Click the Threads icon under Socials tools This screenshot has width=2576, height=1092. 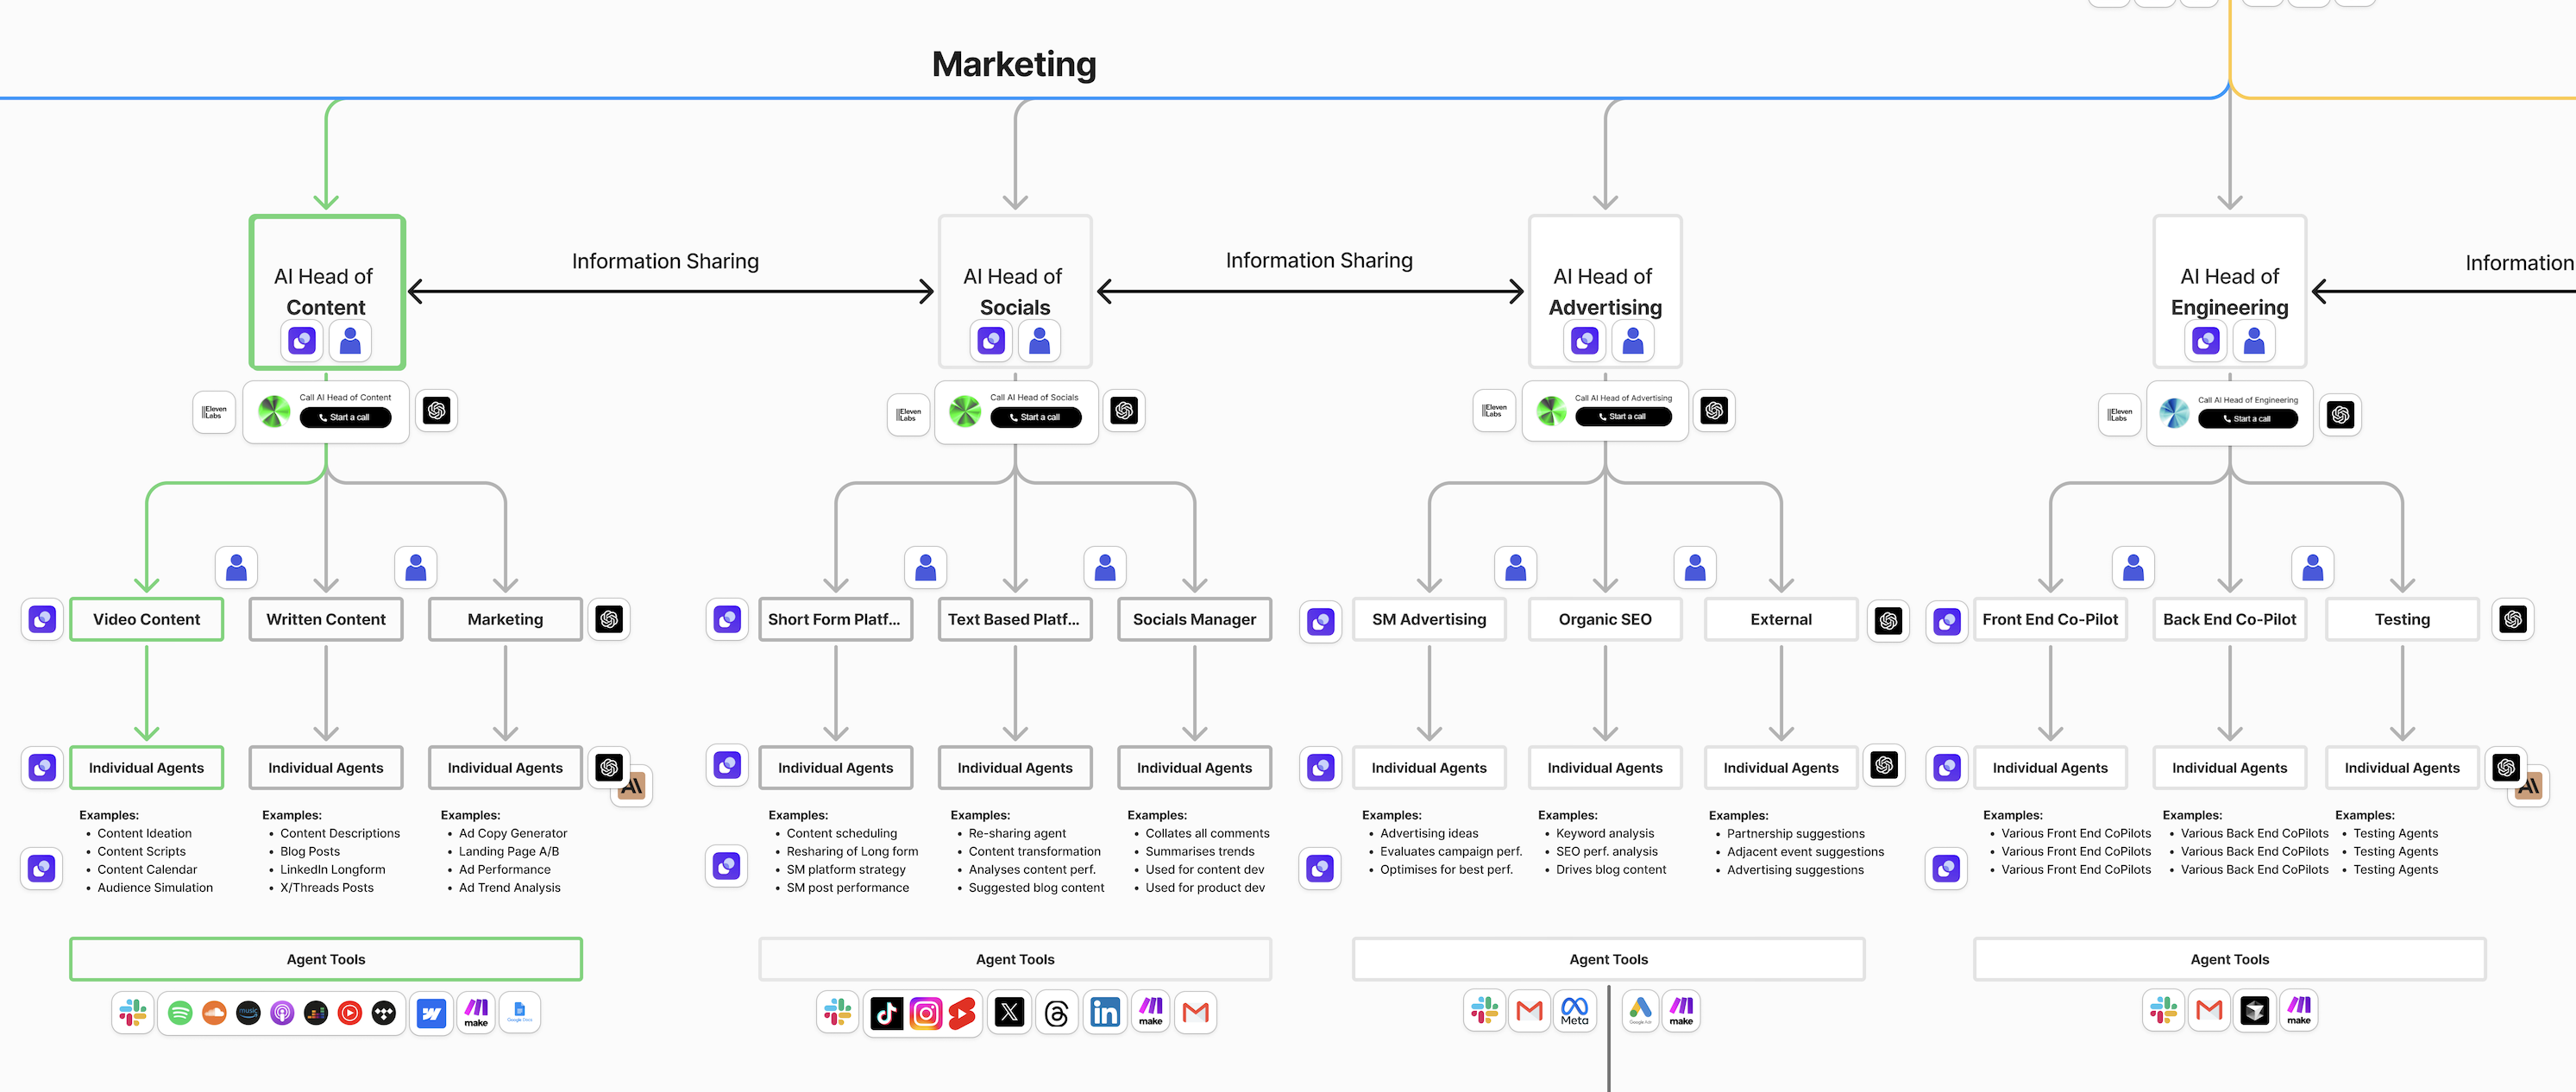(1056, 1013)
